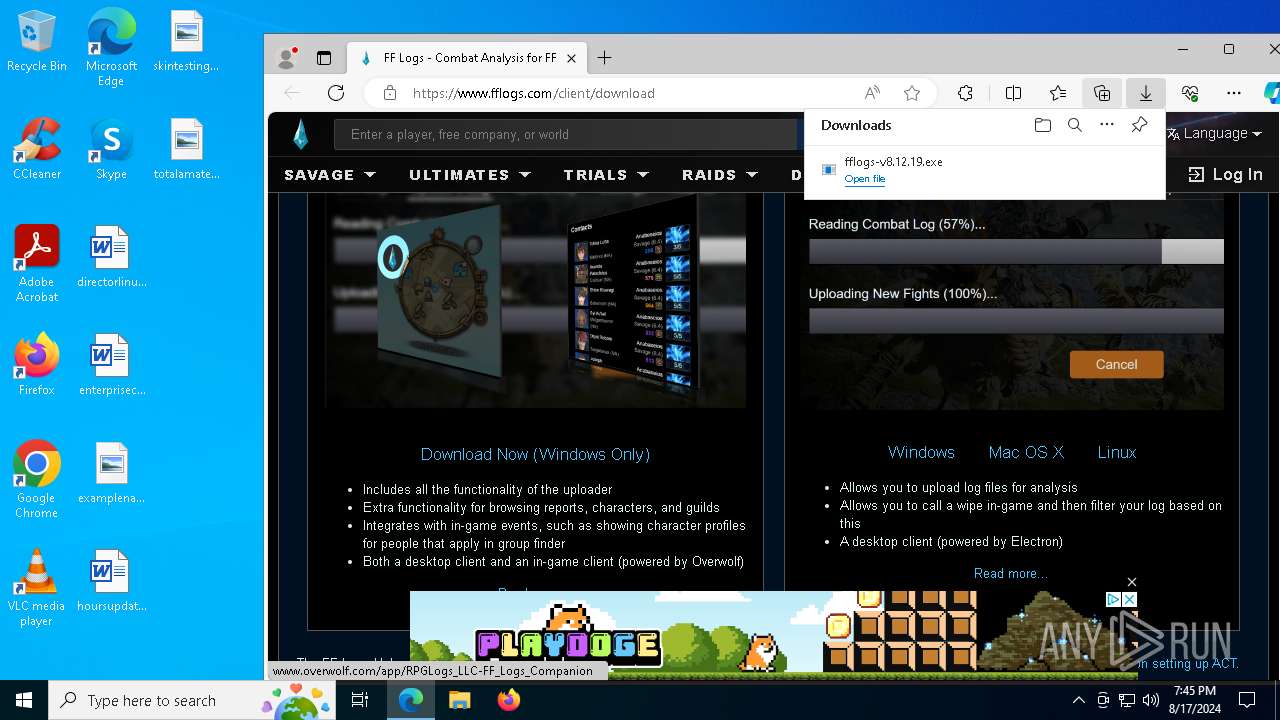Open Recycle Bin desktop icon
The image size is (1280, 720).
coord(37,42)
